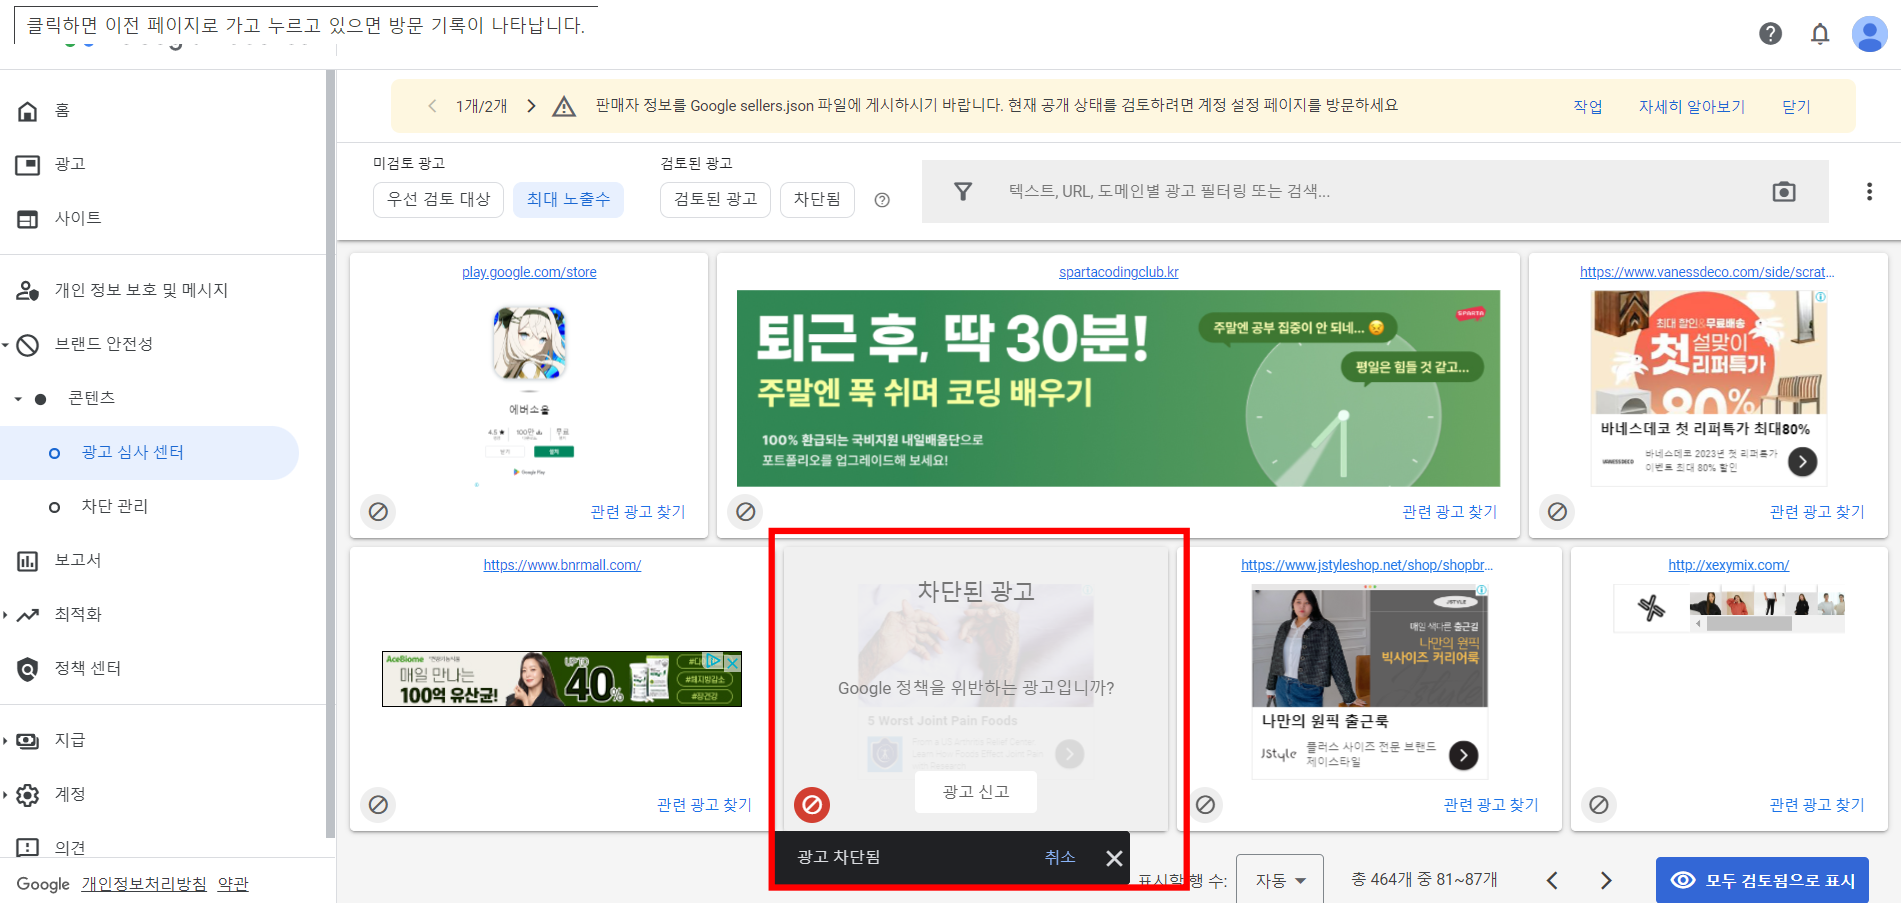Open 약관 link in footer

click(x=233, y=884)
